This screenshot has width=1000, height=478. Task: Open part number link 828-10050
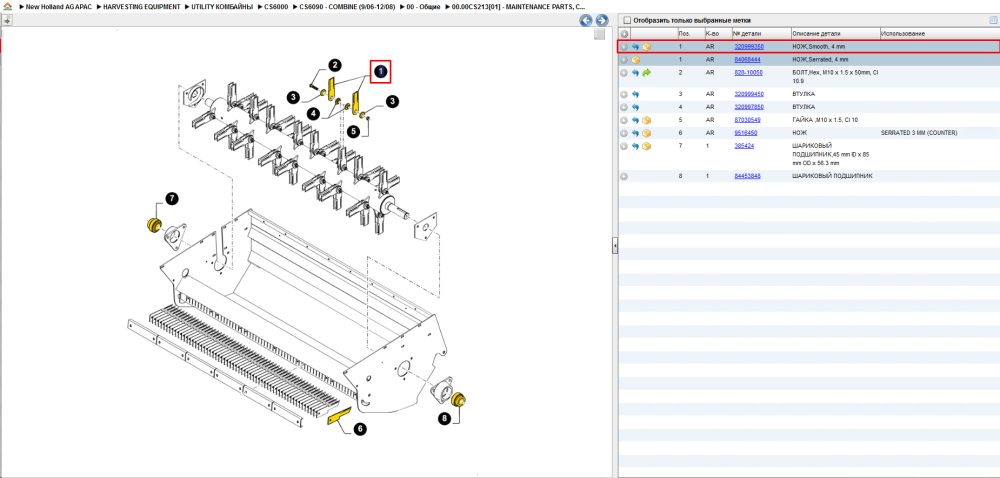click(748, 73)
